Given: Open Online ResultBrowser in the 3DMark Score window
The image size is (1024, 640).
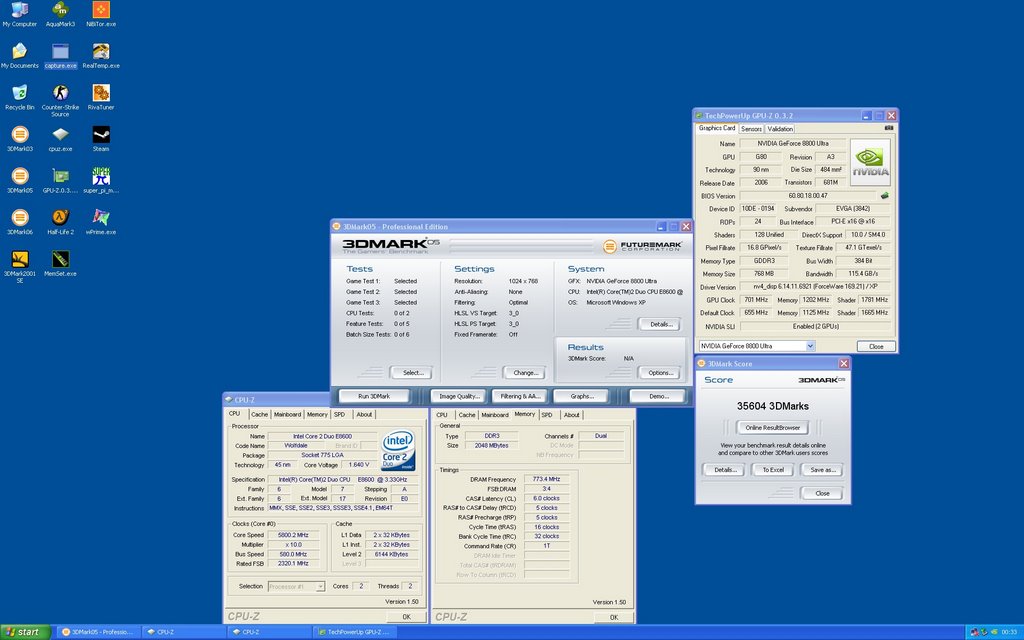Looking at the screenshot, I should tap(773, 428).
